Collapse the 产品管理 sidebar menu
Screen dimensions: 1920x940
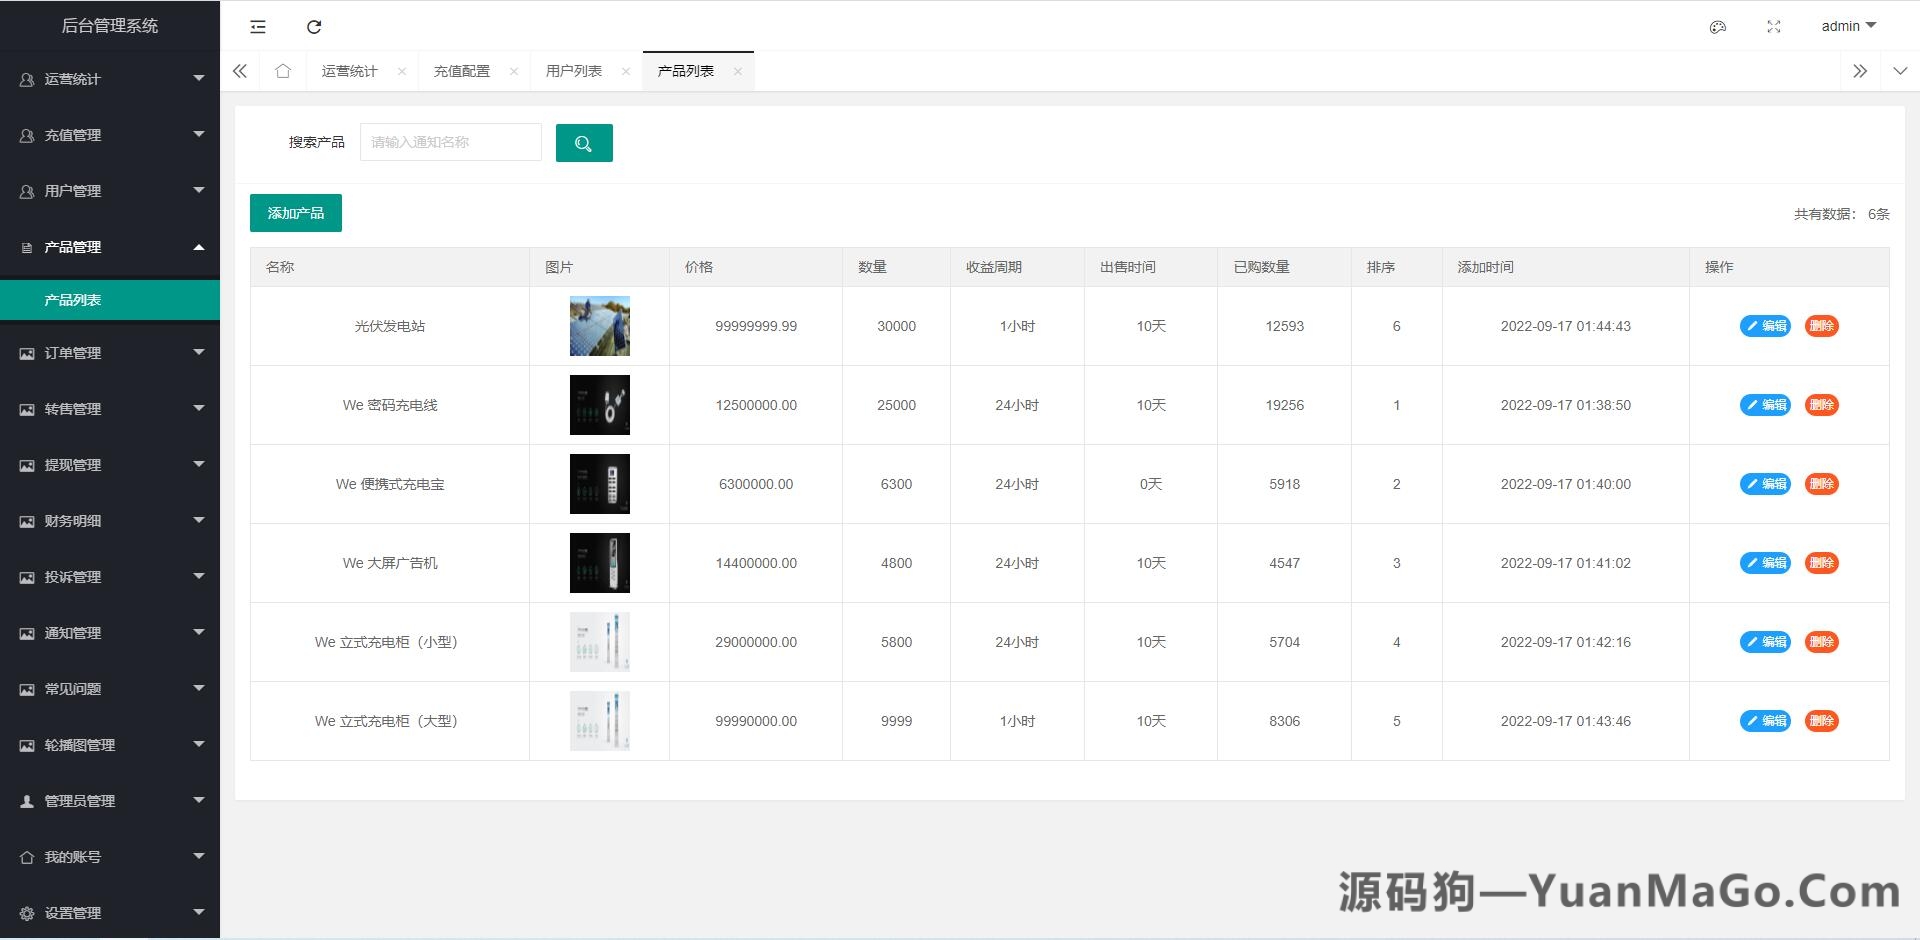tap(110, 247)
